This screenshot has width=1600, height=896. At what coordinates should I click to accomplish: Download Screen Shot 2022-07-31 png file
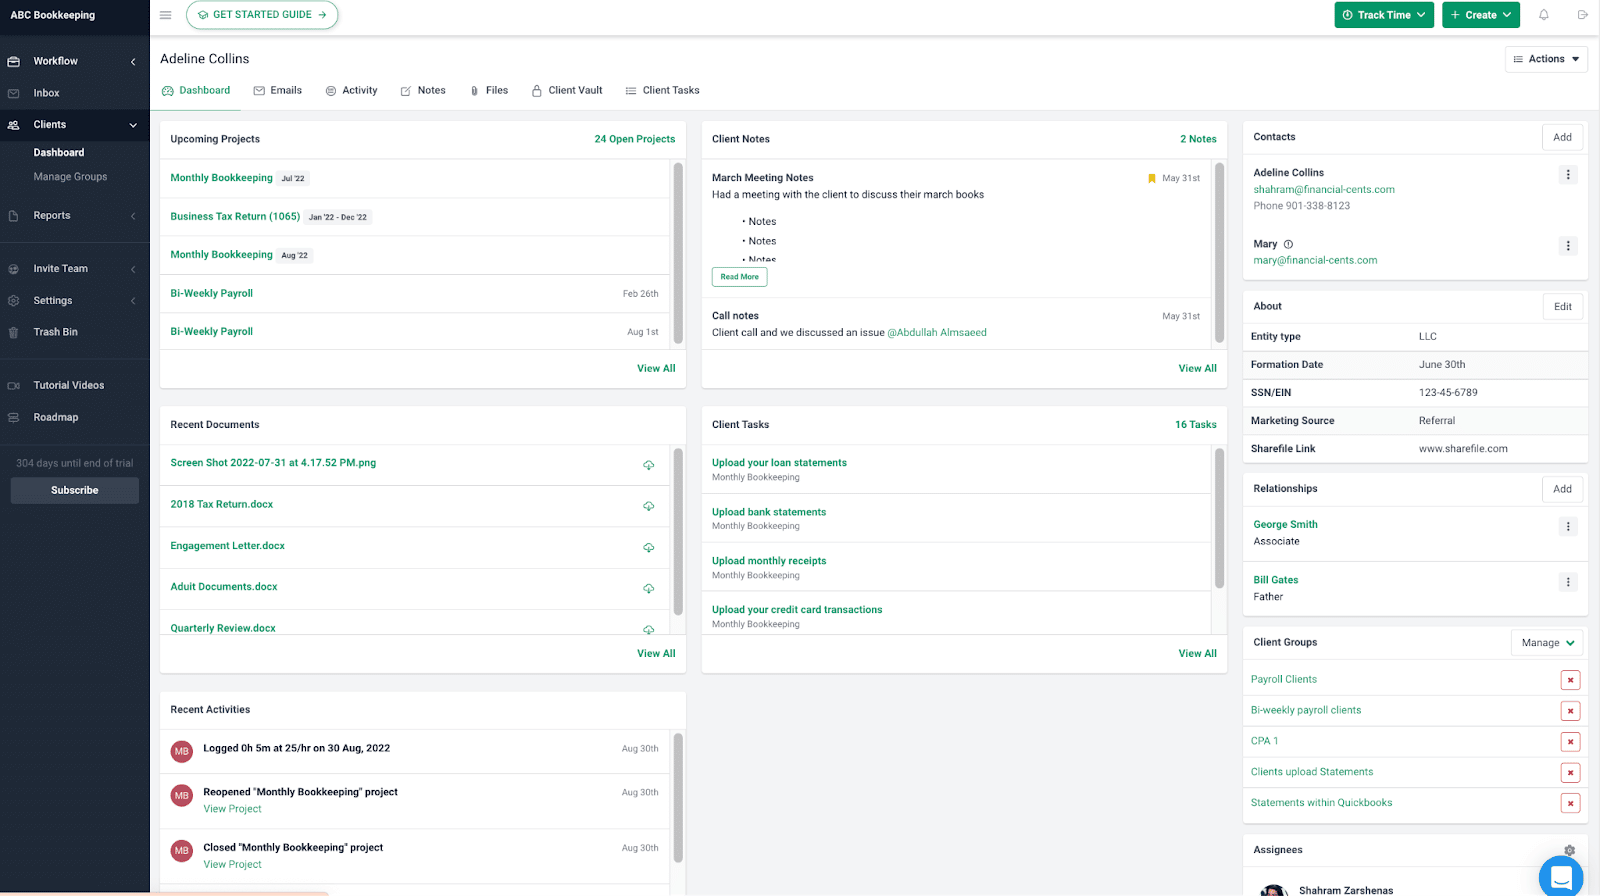pyautogui.click(x=648, y=465)
